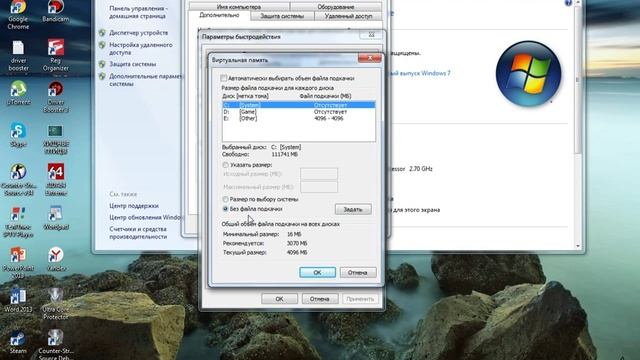The height and width of the screenshot is (360, 640).
Task: Click the Задать button
Action: [x=353, y=209]
